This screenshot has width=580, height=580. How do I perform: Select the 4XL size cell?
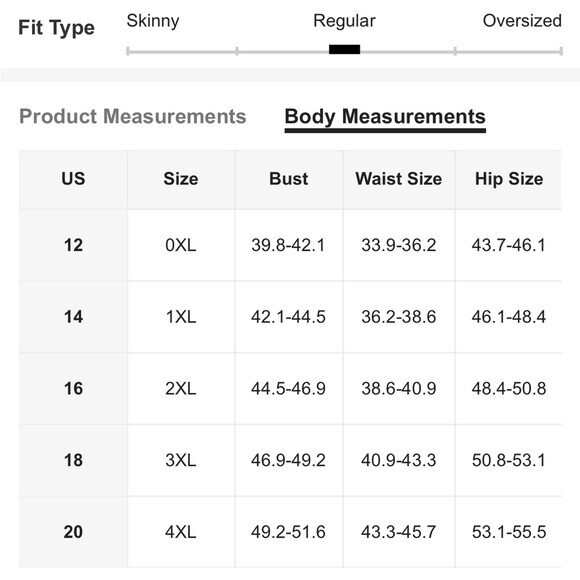[x=181, y=532]
